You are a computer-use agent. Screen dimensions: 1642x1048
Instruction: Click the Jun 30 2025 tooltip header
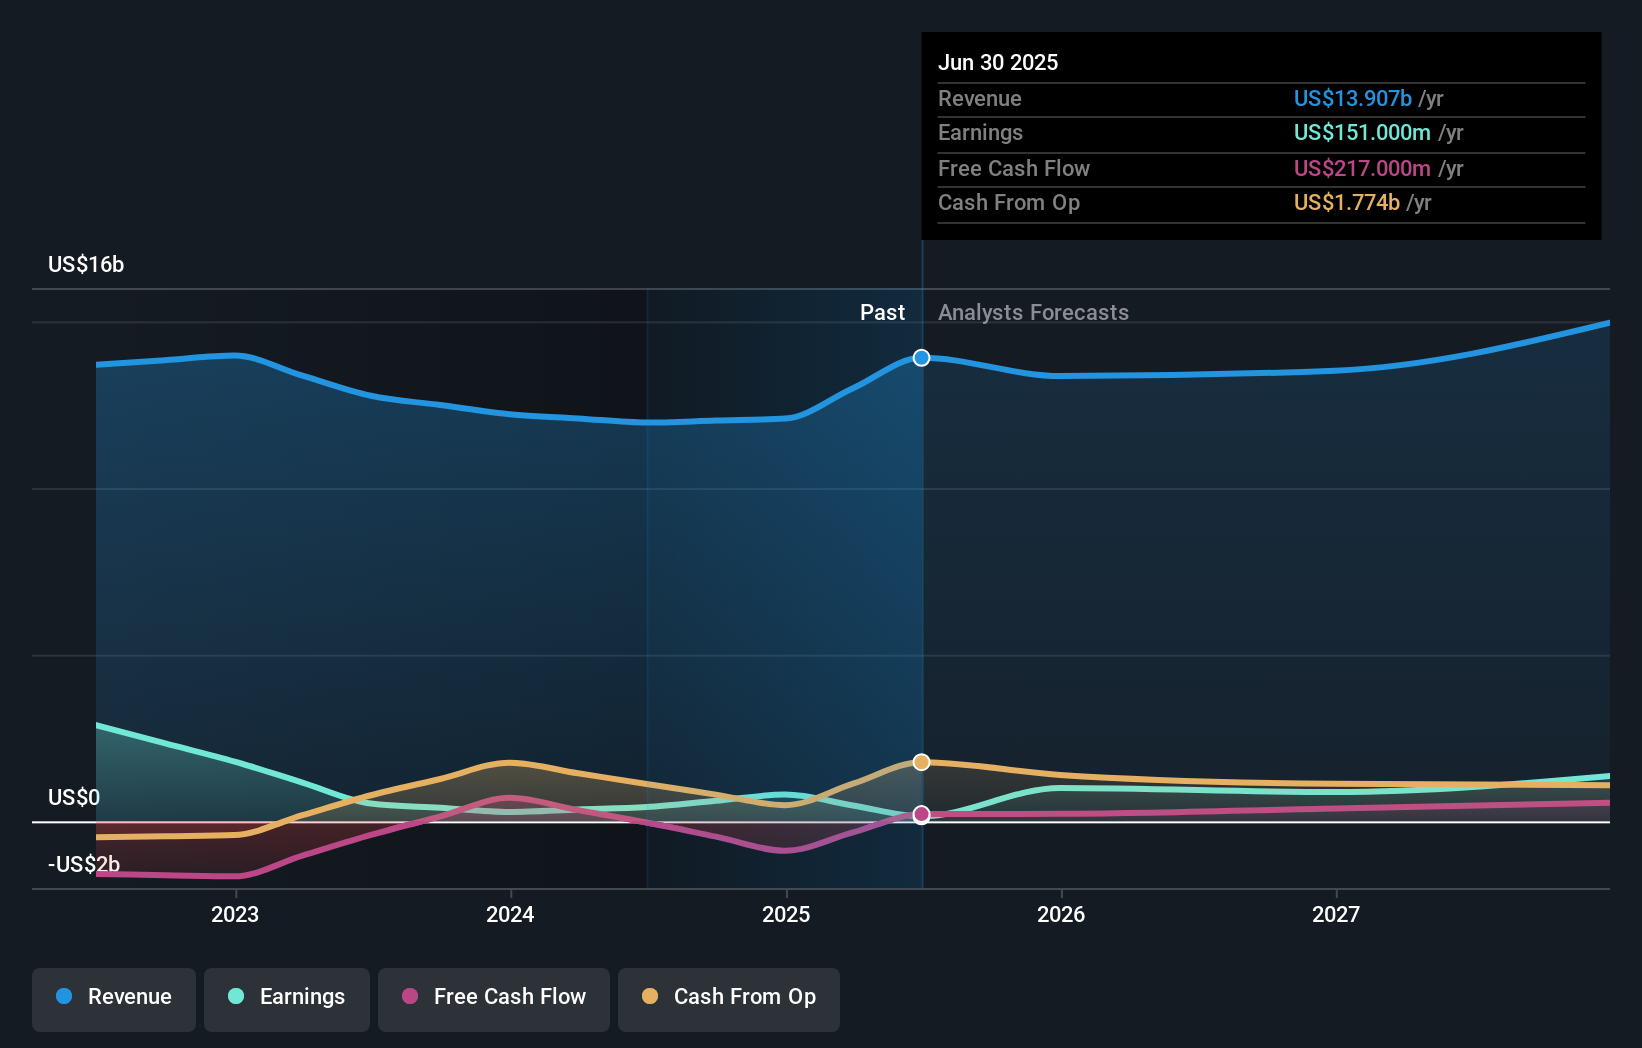click(998, 62)
